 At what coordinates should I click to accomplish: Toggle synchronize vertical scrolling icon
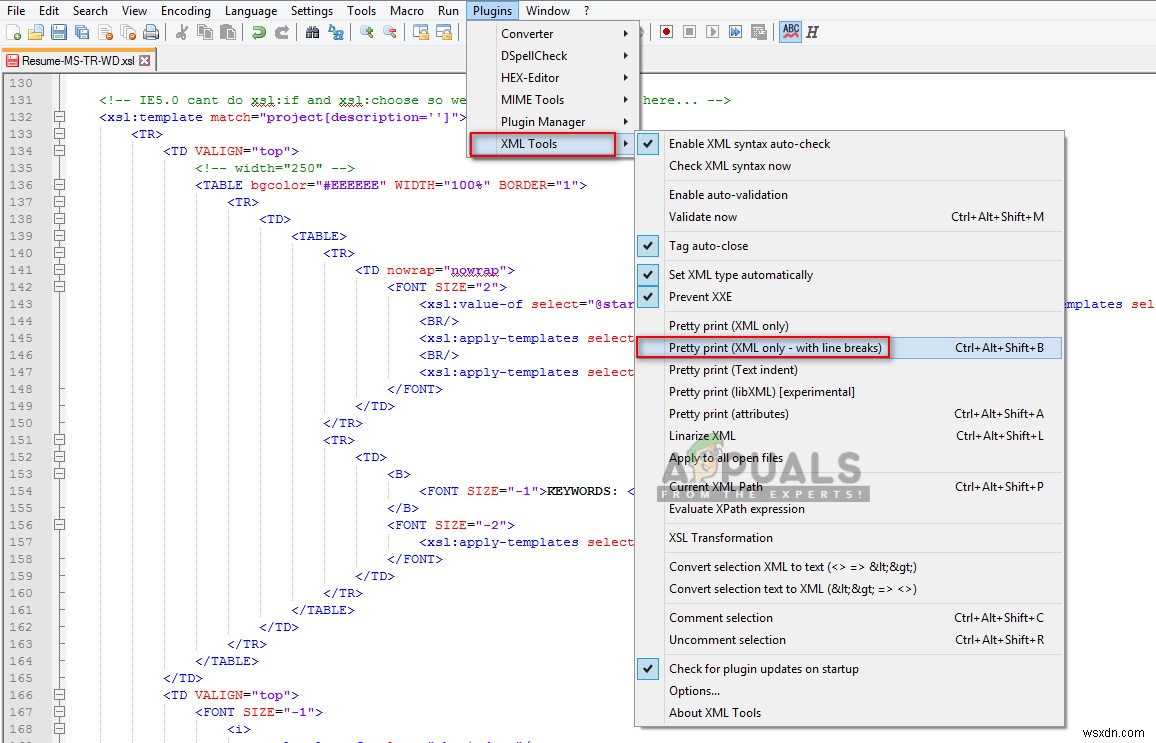(421, 32)
